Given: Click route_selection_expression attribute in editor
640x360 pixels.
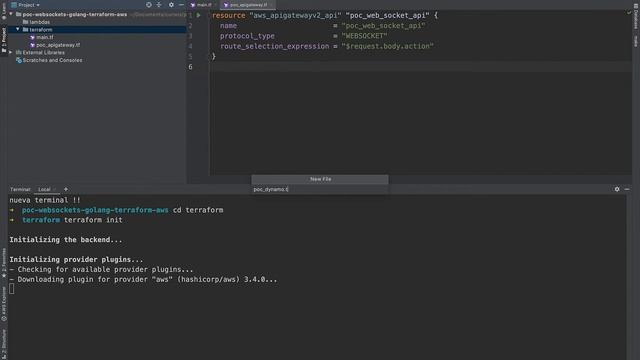Looking at the screenshot, I should coord(275,46).
